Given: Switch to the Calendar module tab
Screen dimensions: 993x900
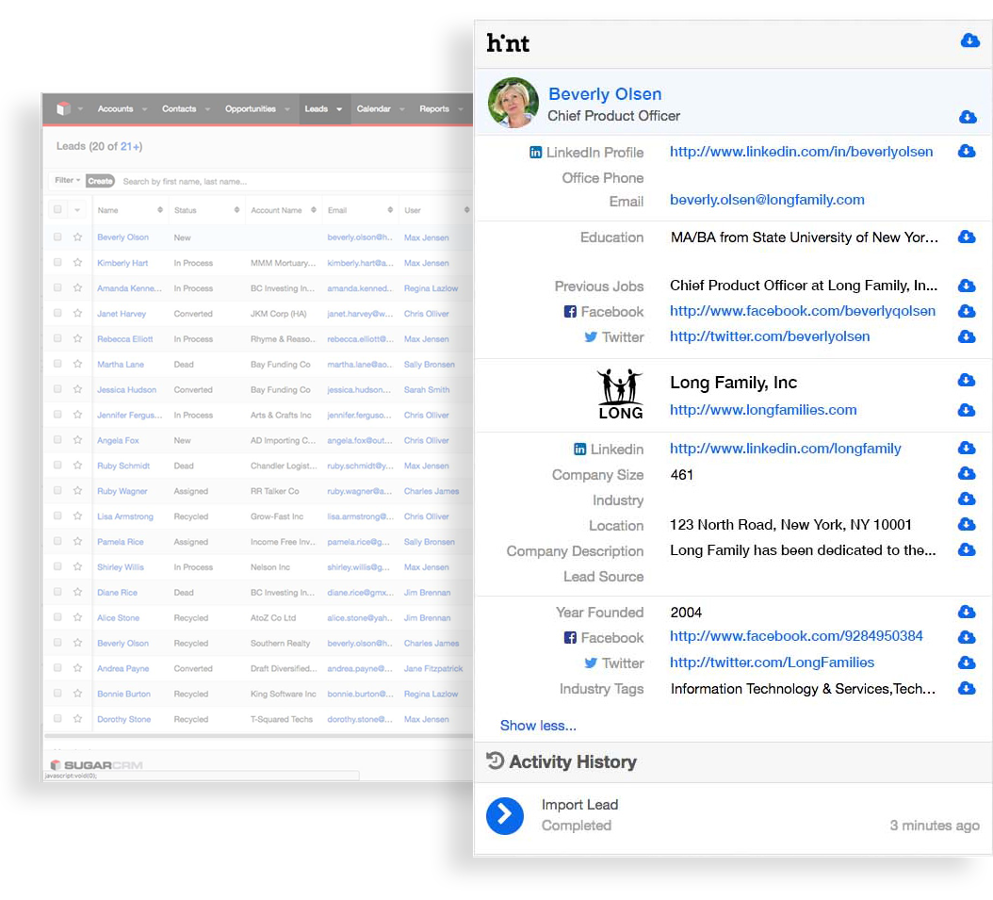Looking at the screenshot, I should click(x=373, y=109).
